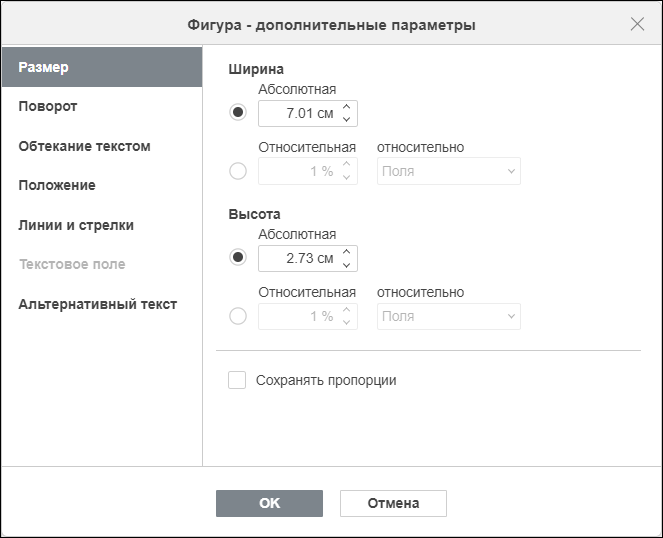
Task: Select absolute width radio button
Action: coord(238,113)
